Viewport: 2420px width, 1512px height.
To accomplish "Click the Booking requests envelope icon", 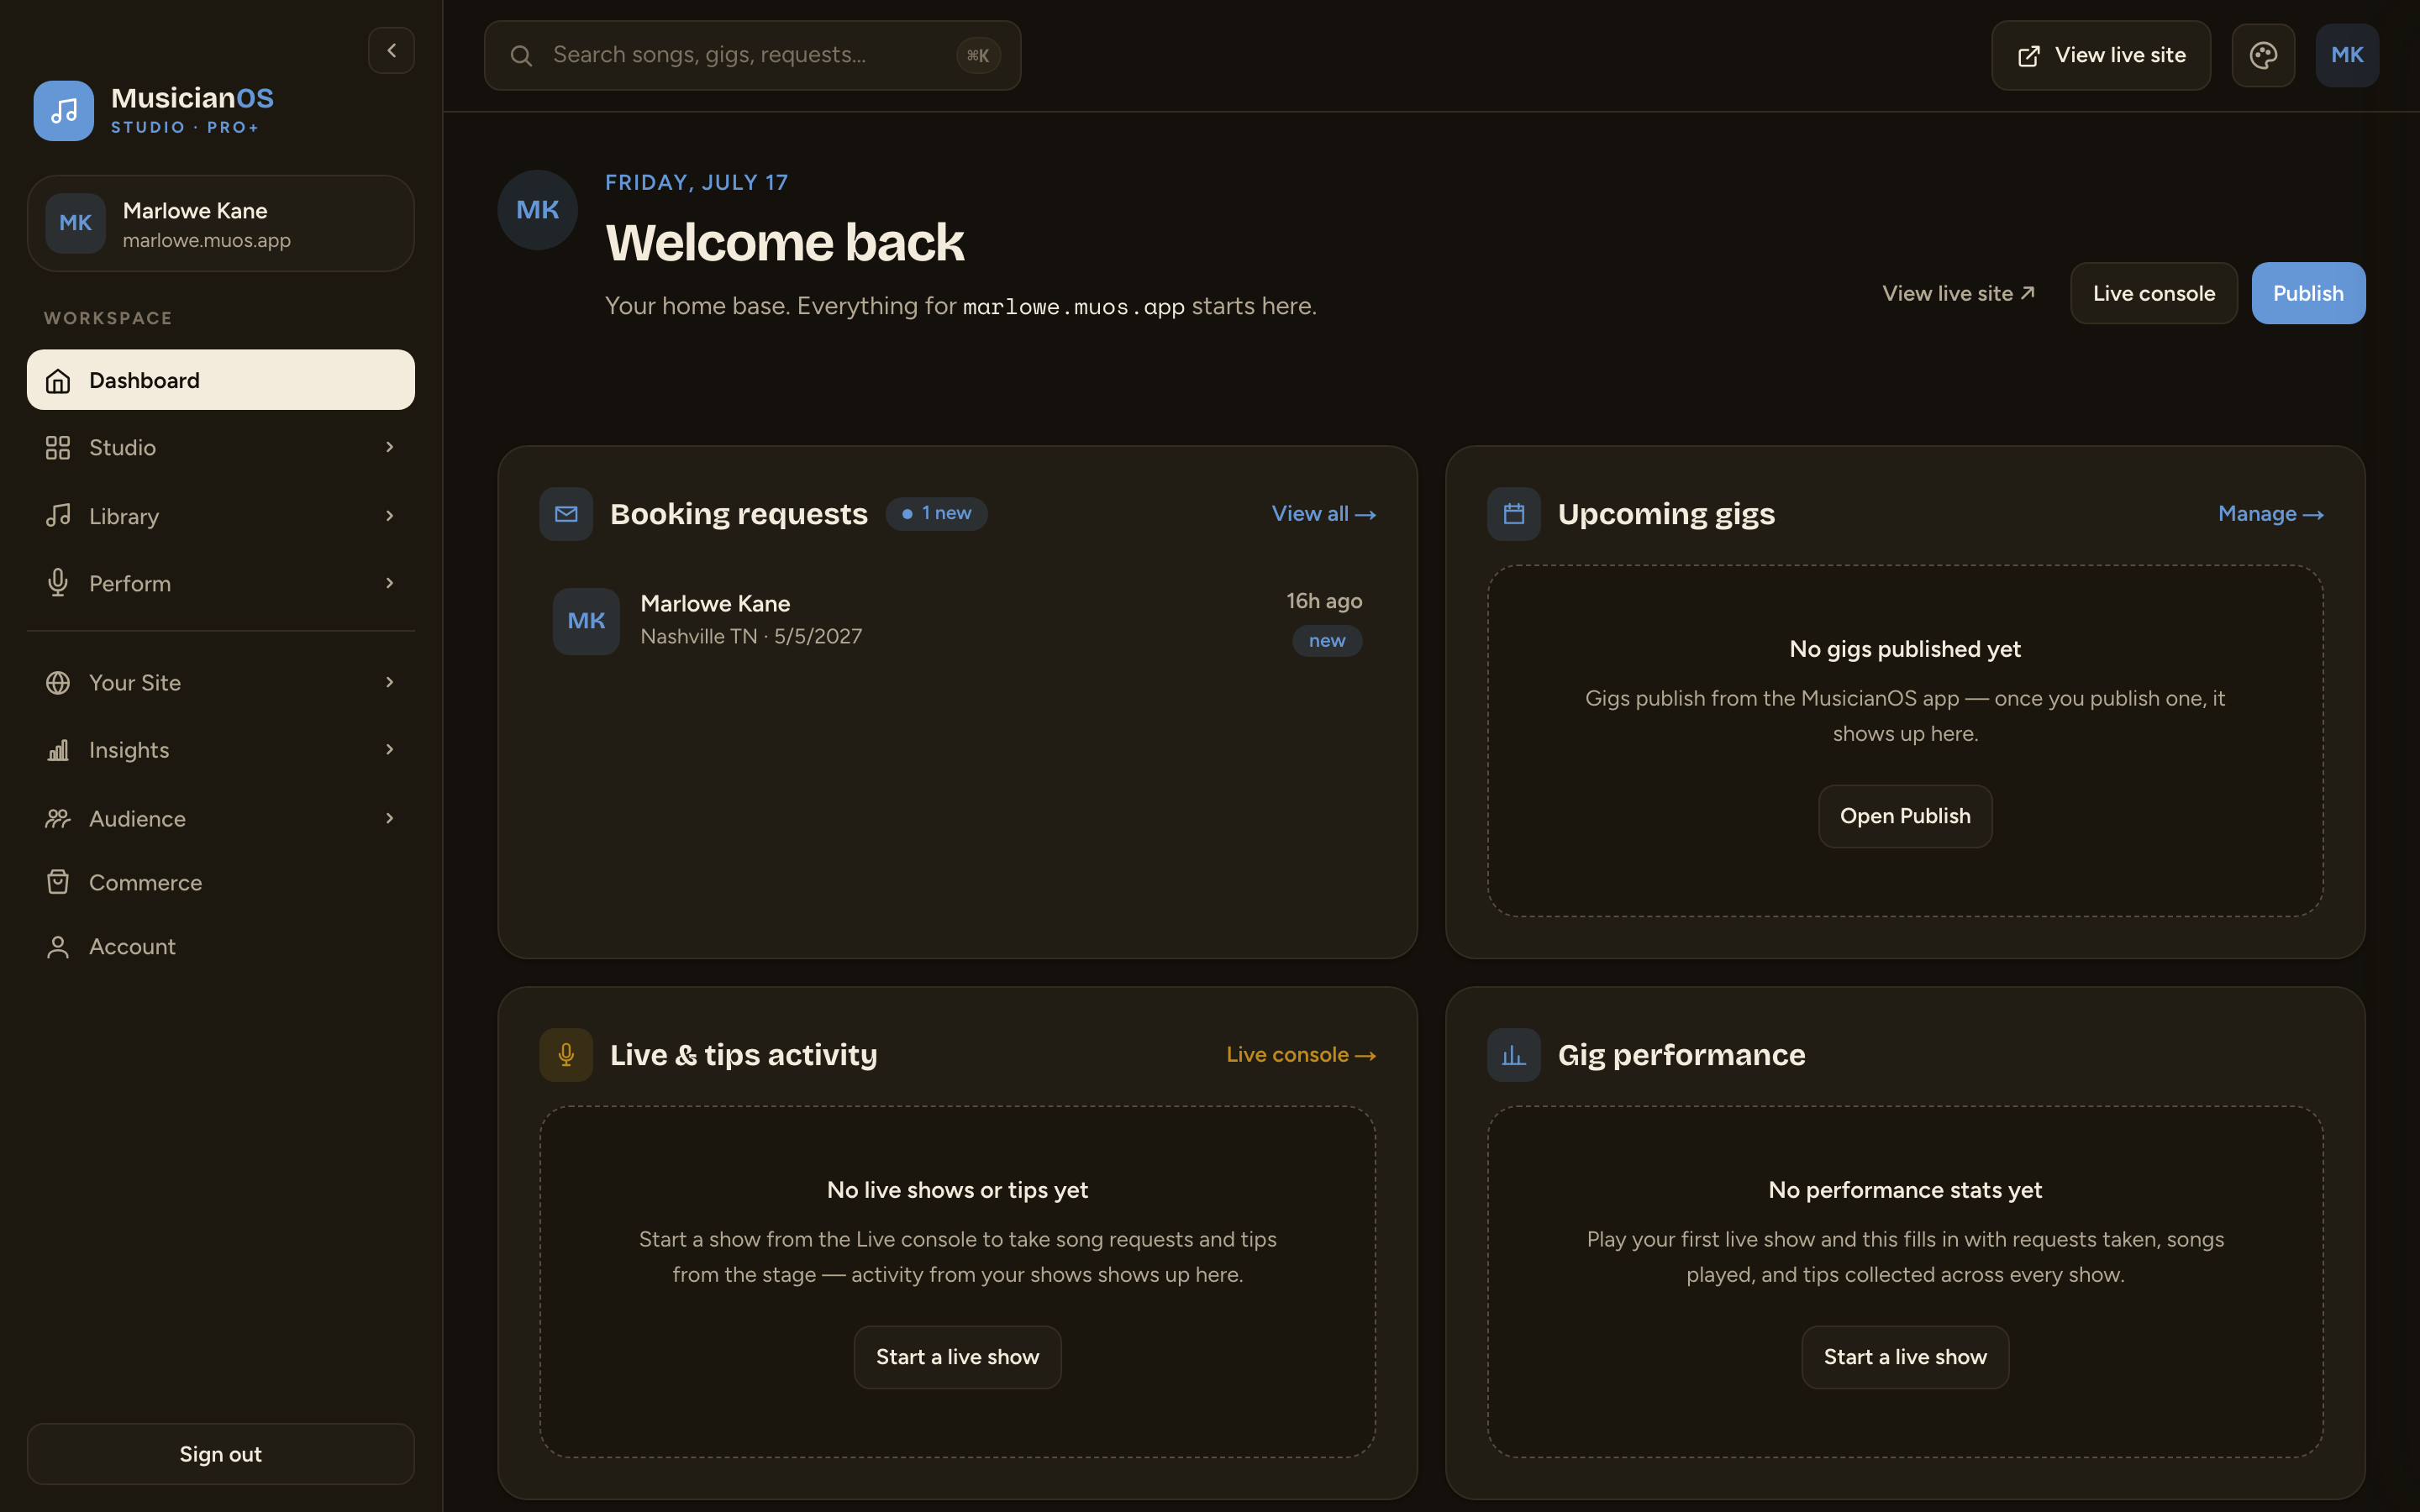I will pyautogui.click(x=566, y=514).
